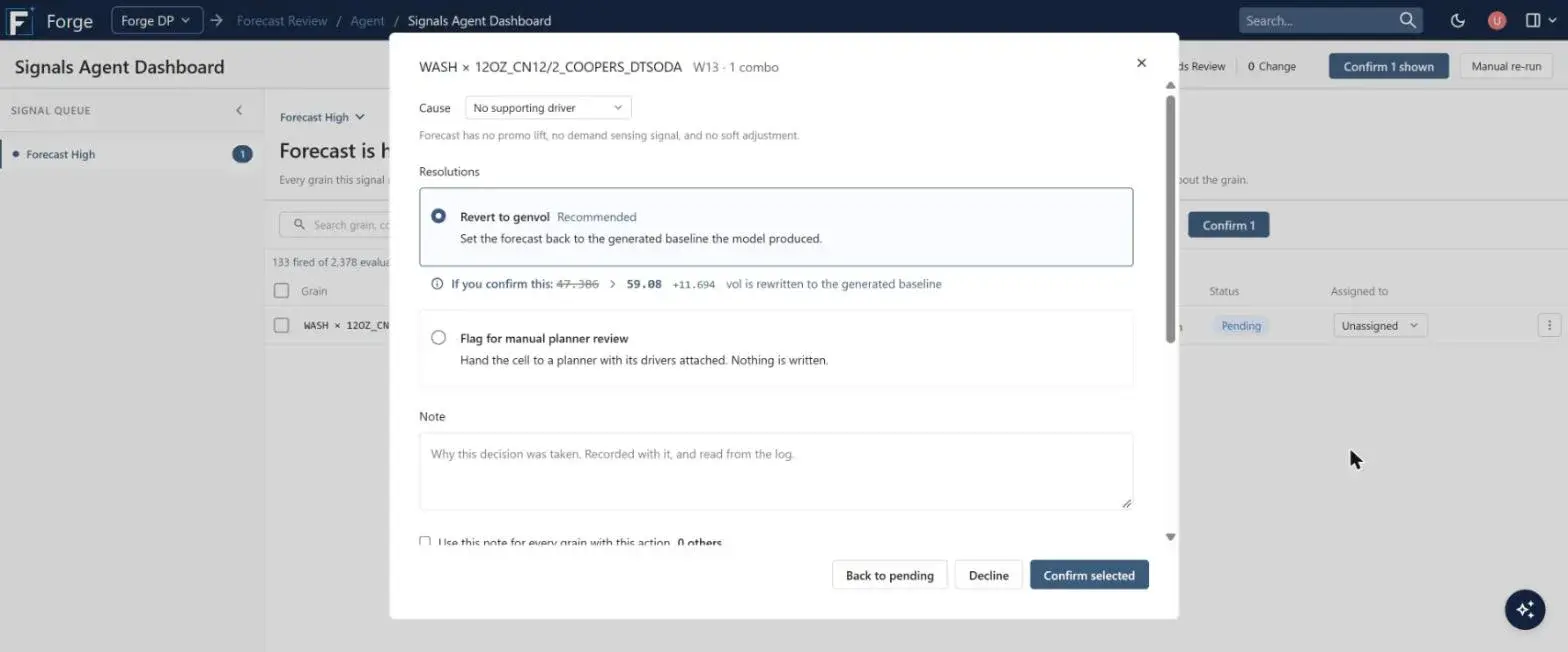Image resolution: width=1568 pixels, height=652 pixels.
Task: Open the Forge DP workspace dropdown
Action: click(x=157, y=20)
